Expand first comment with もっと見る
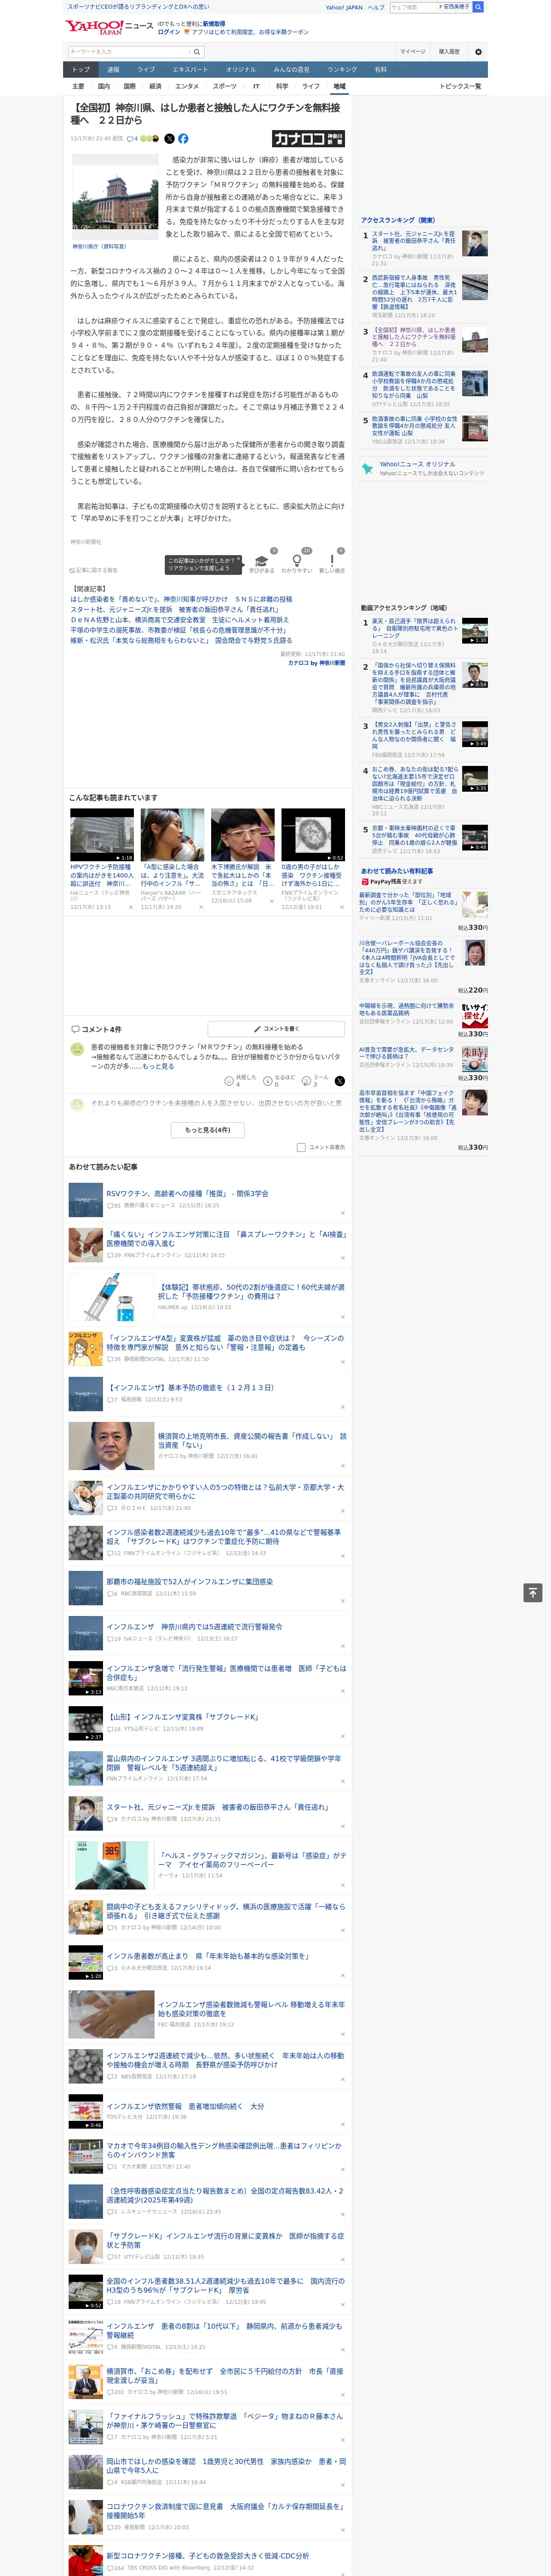The image size is (551, 2576). [x=158, y=1066]
